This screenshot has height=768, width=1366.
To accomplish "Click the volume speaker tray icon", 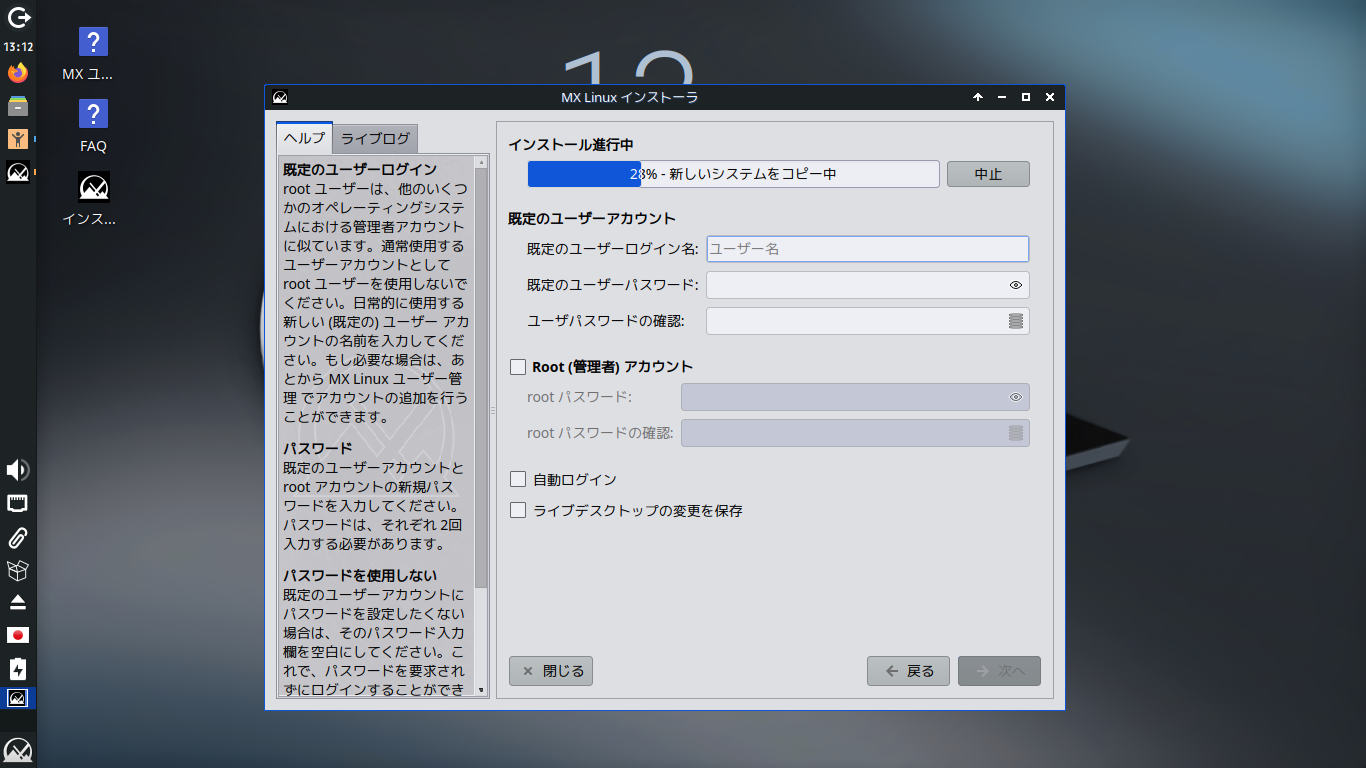I will tap(18, 470).
